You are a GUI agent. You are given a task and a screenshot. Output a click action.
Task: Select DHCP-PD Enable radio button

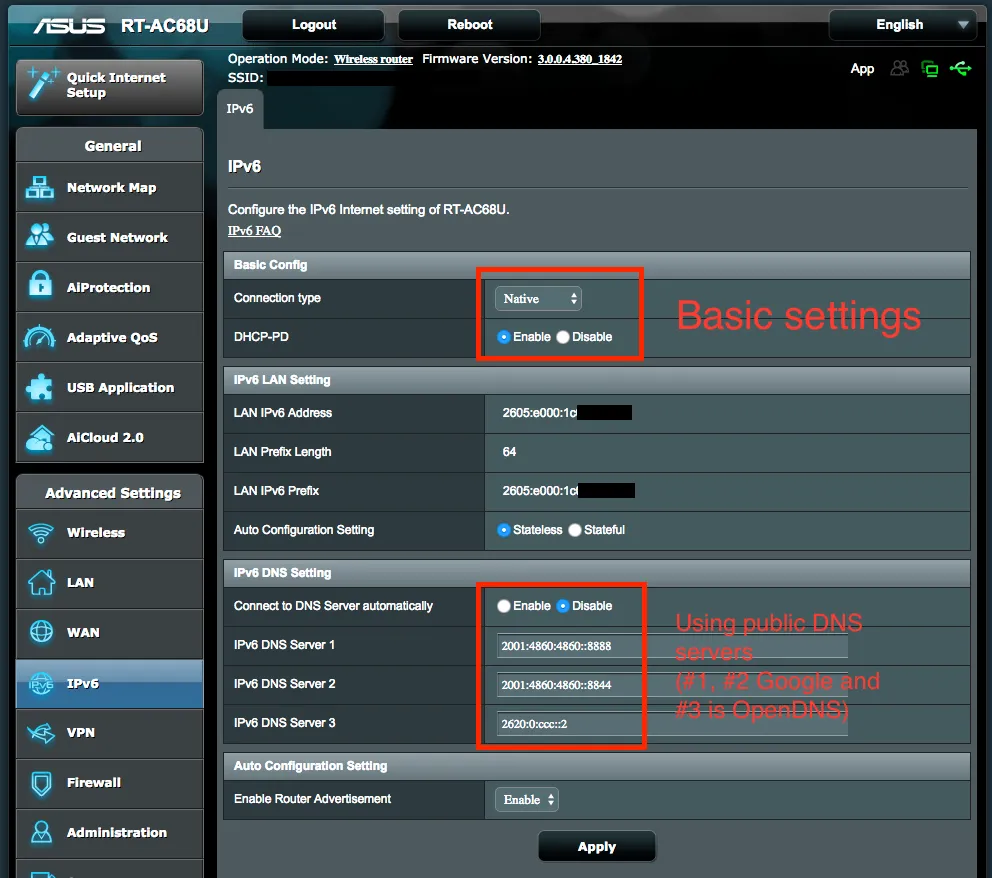[x=504, y=337]
